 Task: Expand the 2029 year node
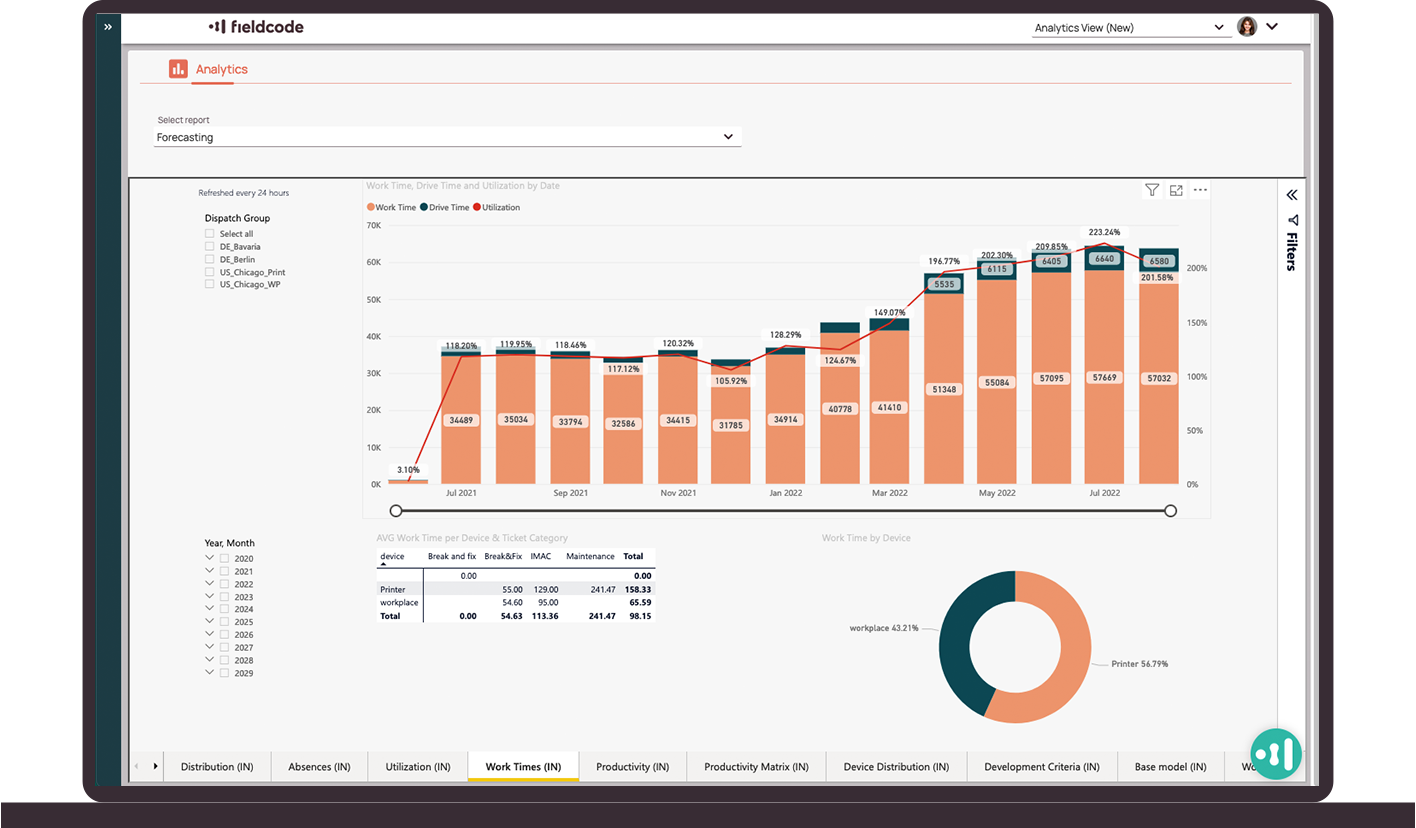coord(210,673)
